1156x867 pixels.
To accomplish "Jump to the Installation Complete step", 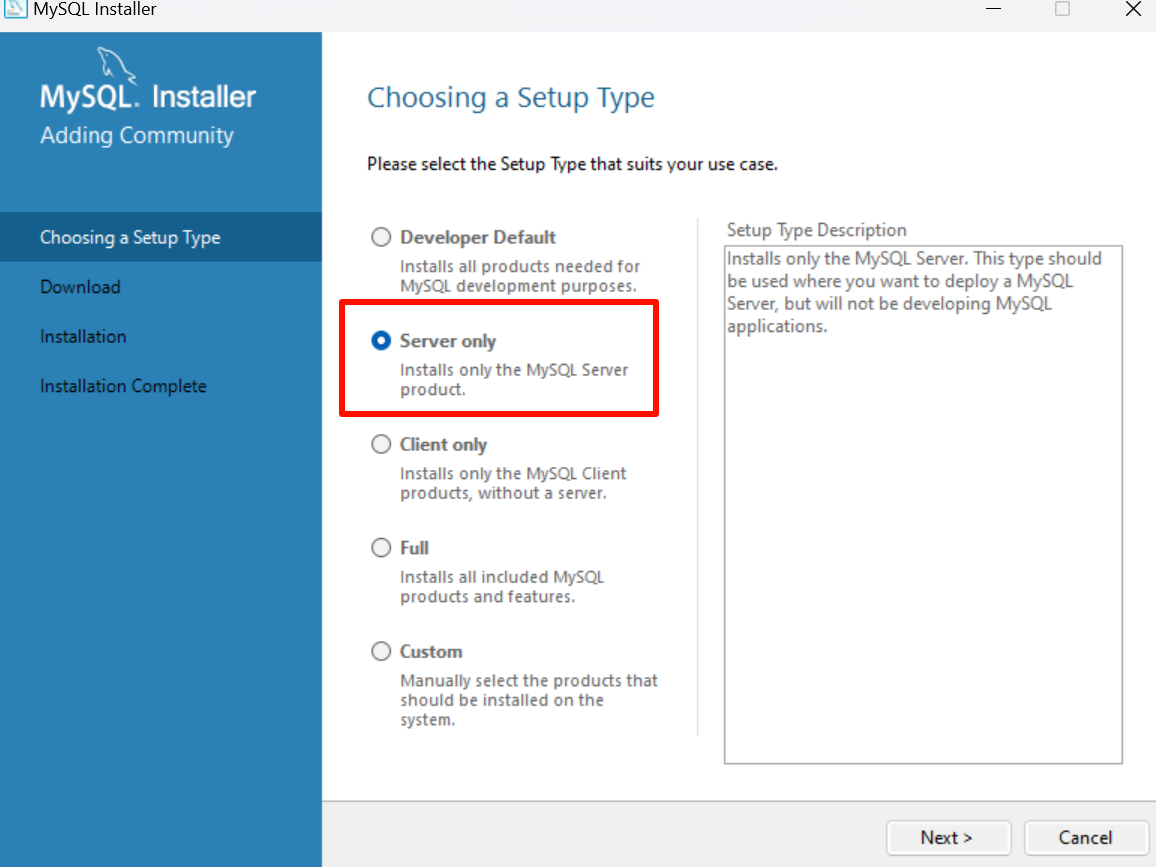I will [x=123, y=387].
